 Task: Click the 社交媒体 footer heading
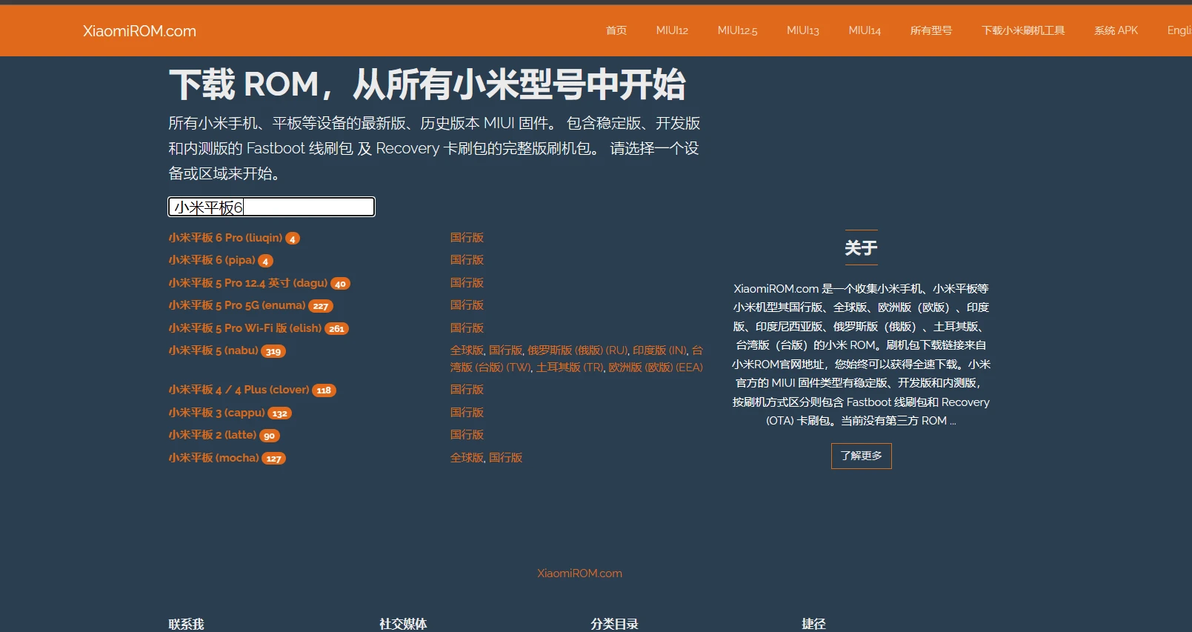click(x=403, y=624)
